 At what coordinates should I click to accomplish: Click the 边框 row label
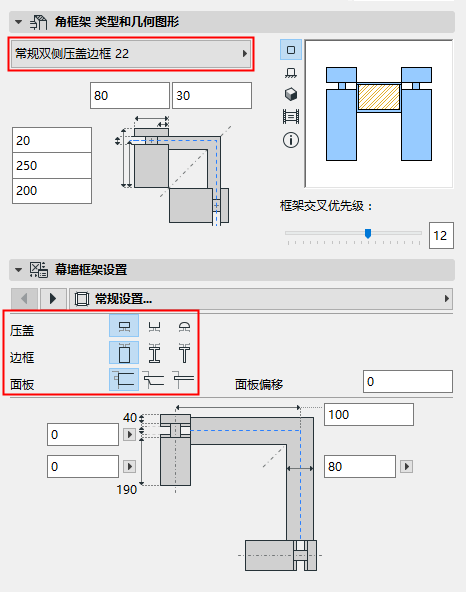[x=22, y=358]
